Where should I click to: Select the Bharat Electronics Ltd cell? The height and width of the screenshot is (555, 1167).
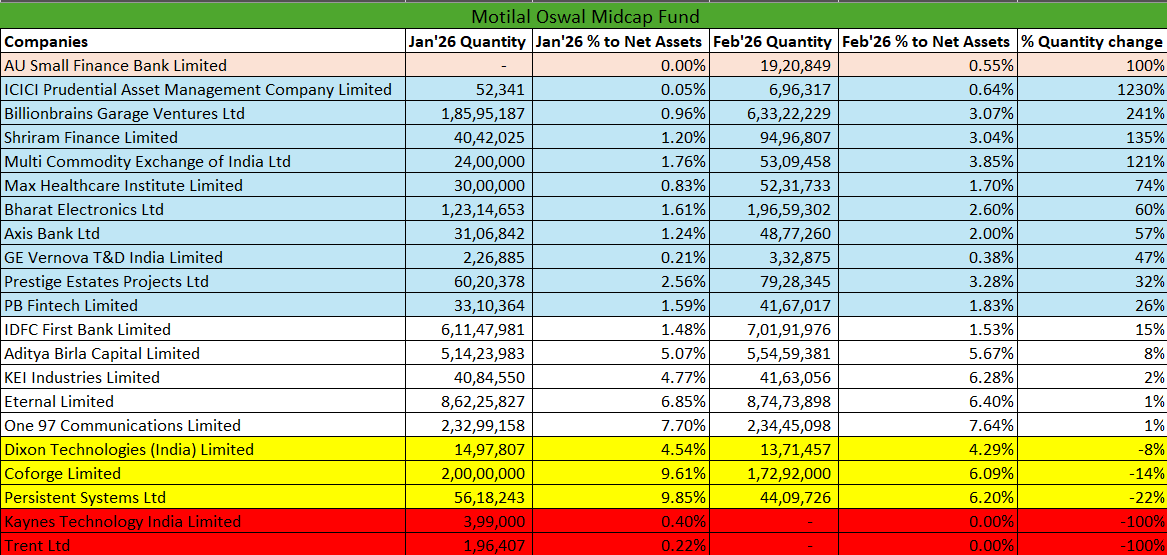(x=202, y=209)
